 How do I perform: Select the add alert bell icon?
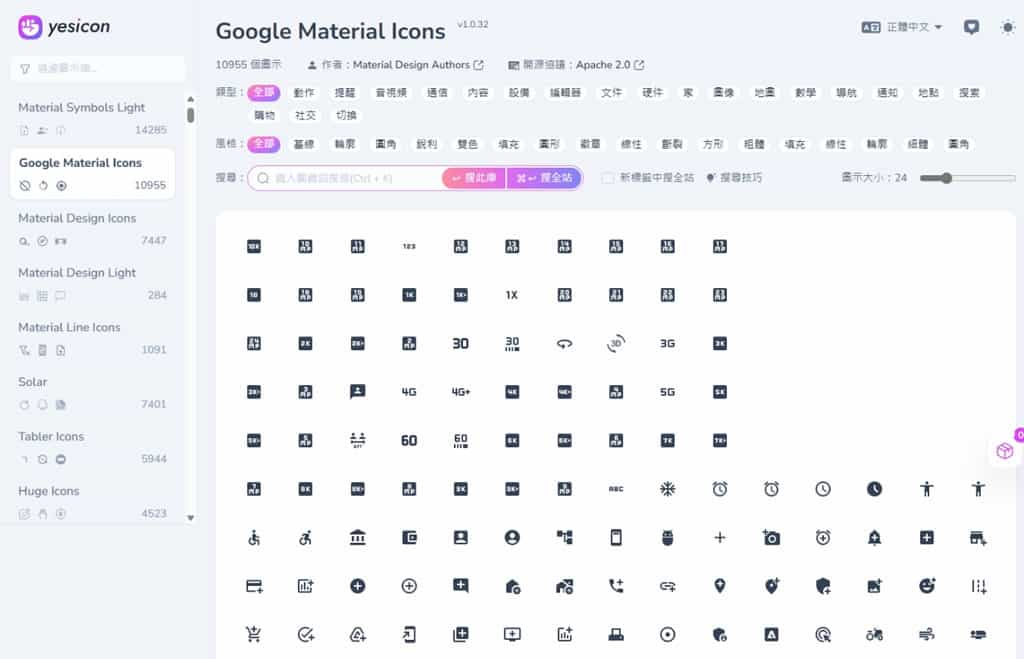874,538
